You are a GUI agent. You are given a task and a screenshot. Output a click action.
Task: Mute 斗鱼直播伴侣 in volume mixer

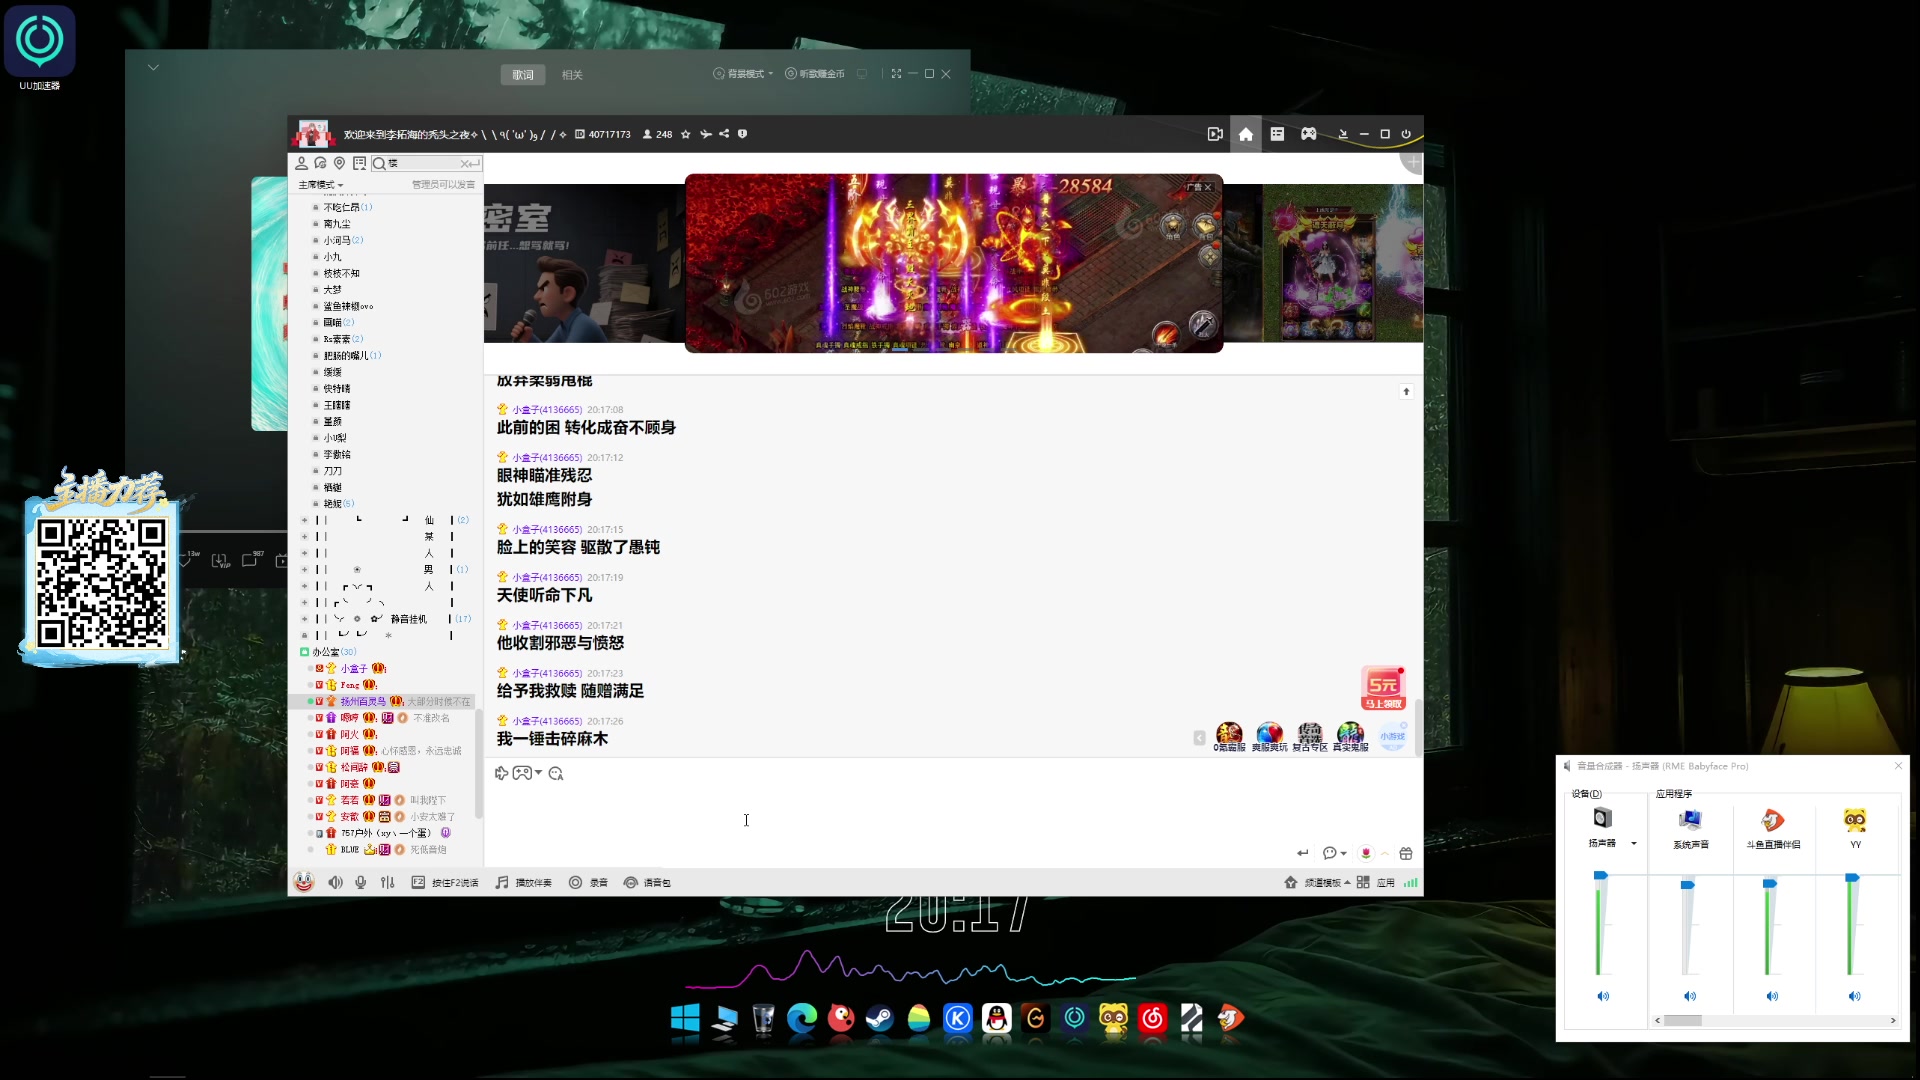tap(1772, 996)
